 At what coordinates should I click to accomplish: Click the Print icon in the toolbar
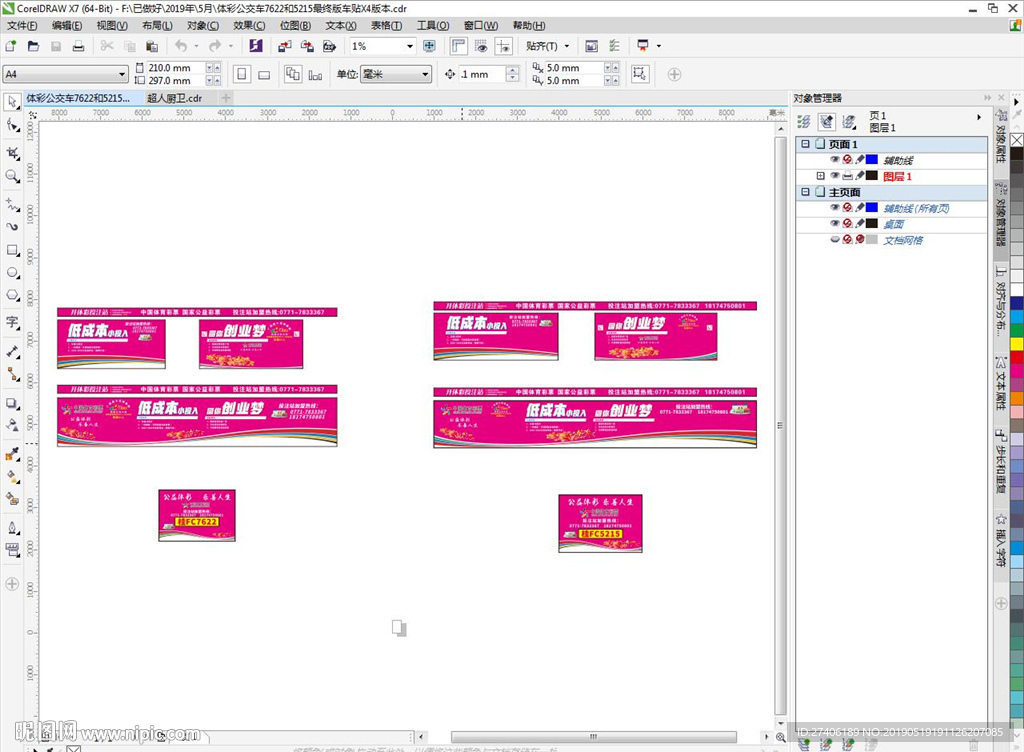click(78, 46)
